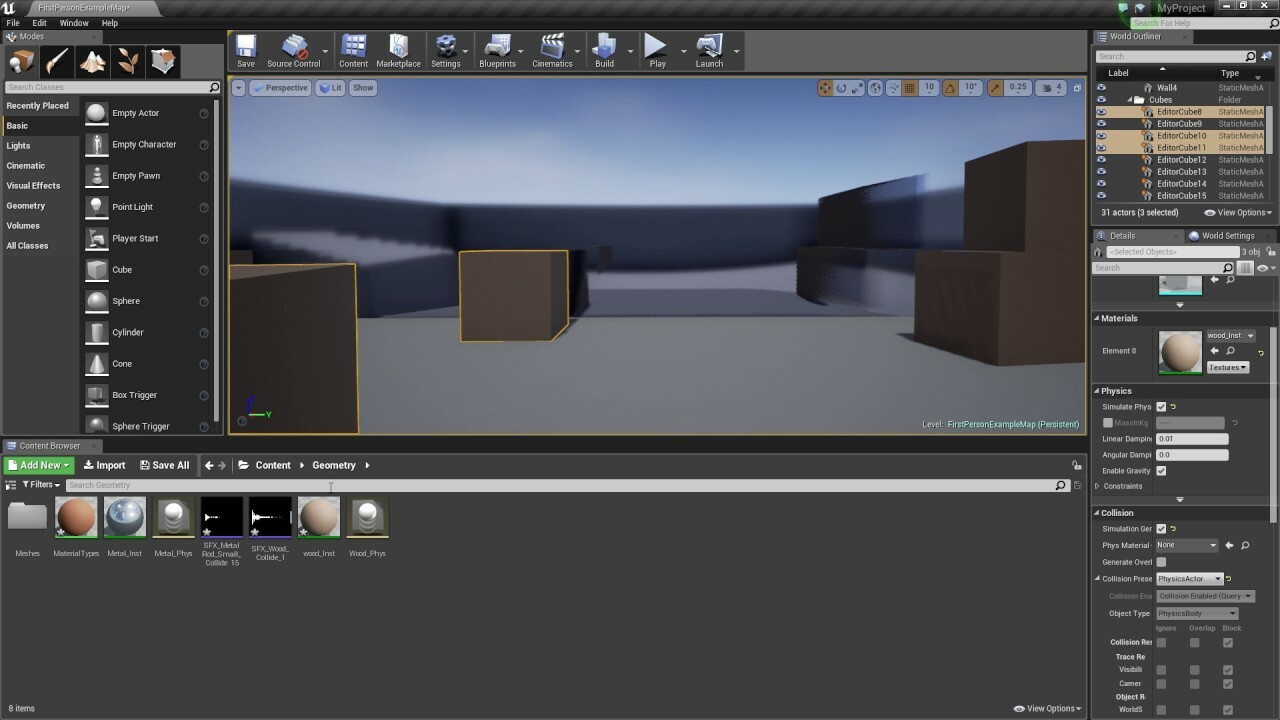The width and height of the screenshot is (1280, 720).
Task: Select the Place Cube tool in Basic modes
Action: 124,269
